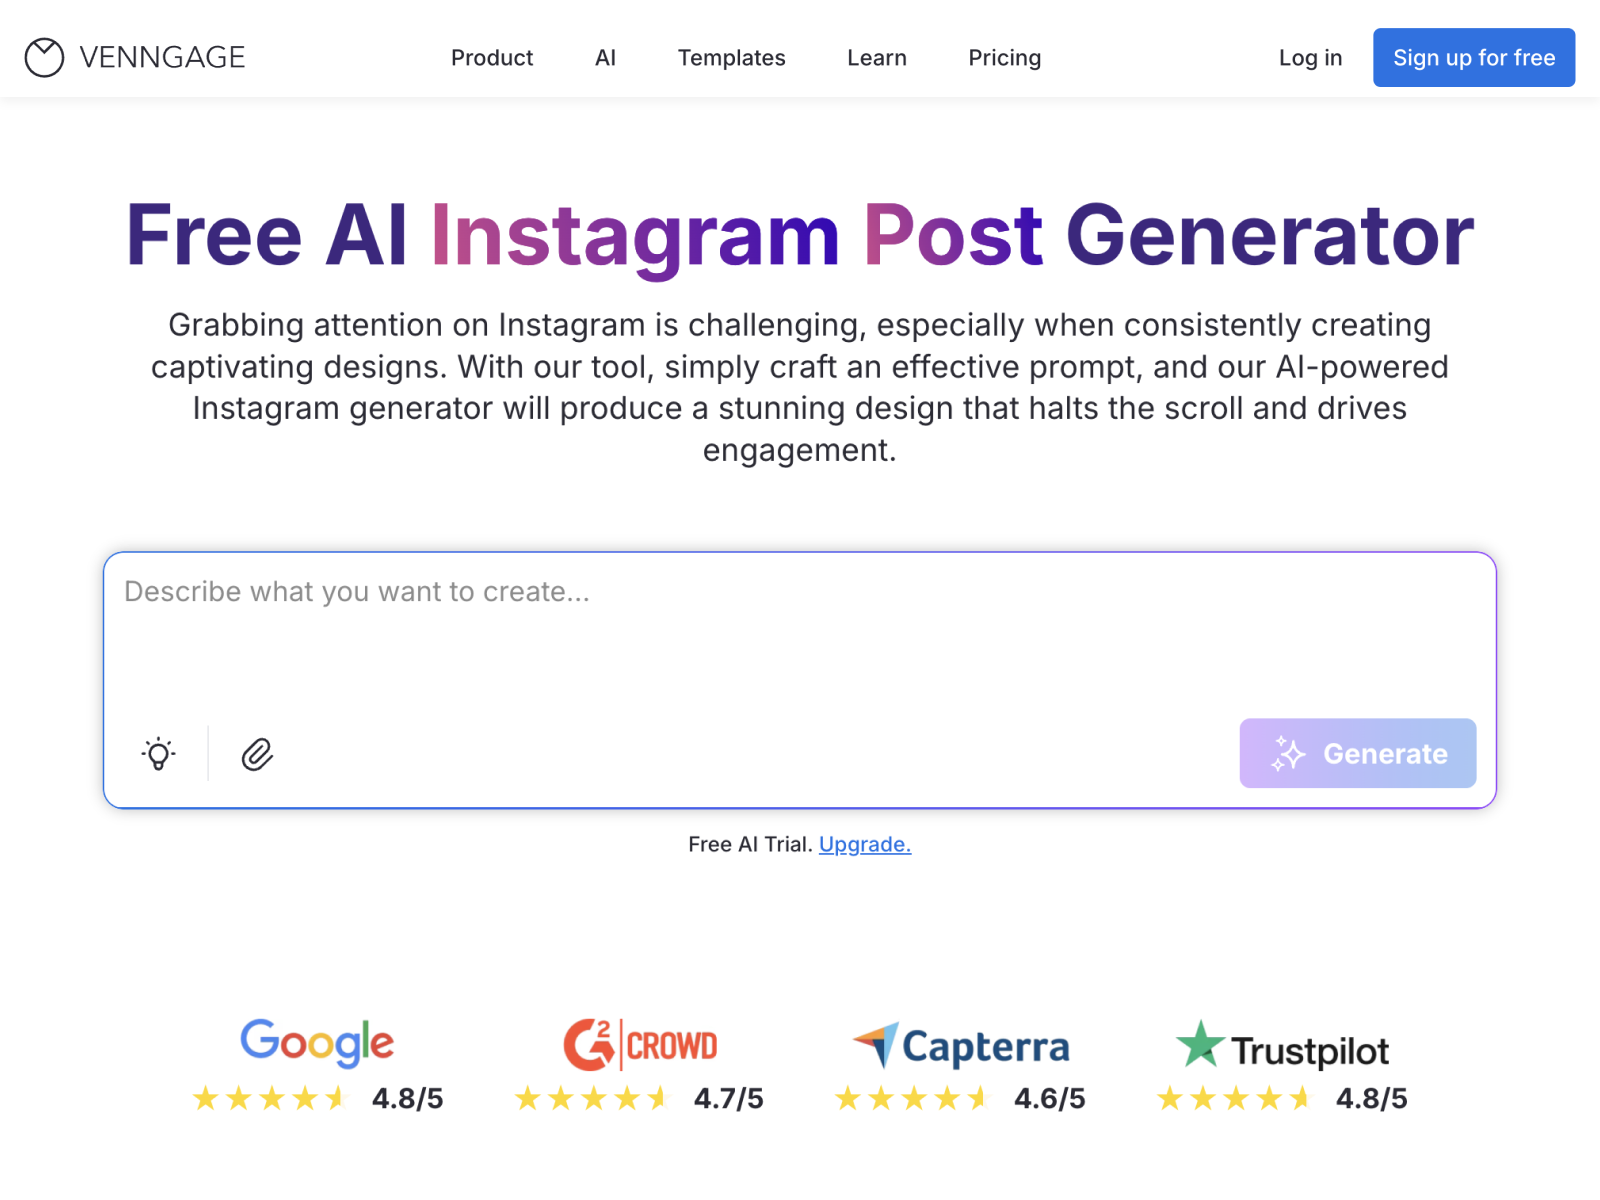1600x1200 pixels.
Task: Click the Sign up for free button
Action: (1473, 57)
